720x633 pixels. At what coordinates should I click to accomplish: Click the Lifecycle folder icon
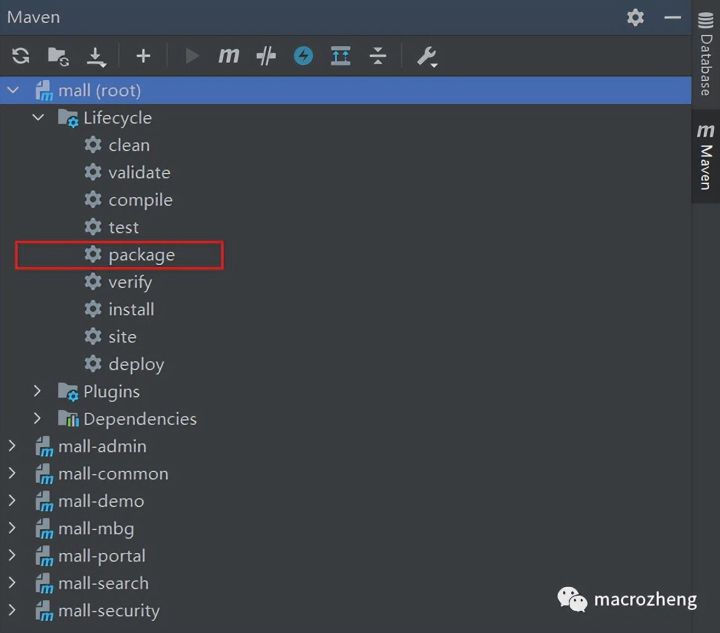68,118
